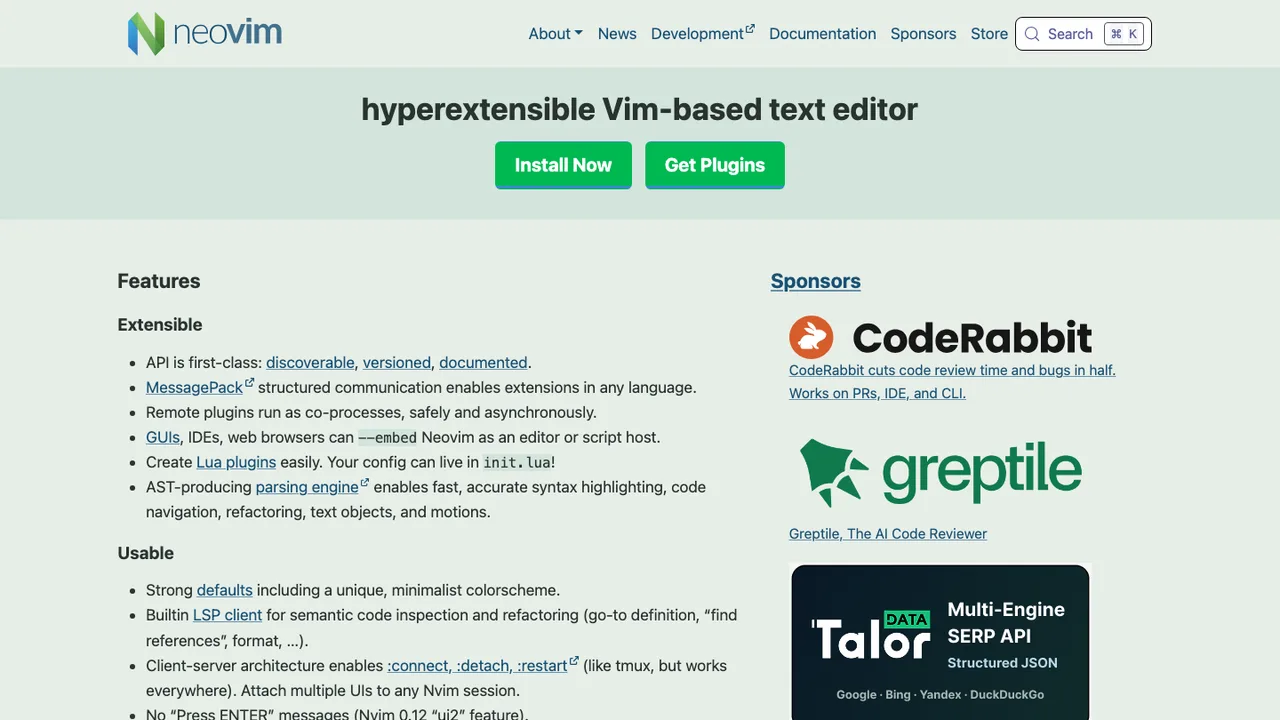Open the Talor Data SERP API banner
This screenshot has height=720, width=1280.
[940, 642]
